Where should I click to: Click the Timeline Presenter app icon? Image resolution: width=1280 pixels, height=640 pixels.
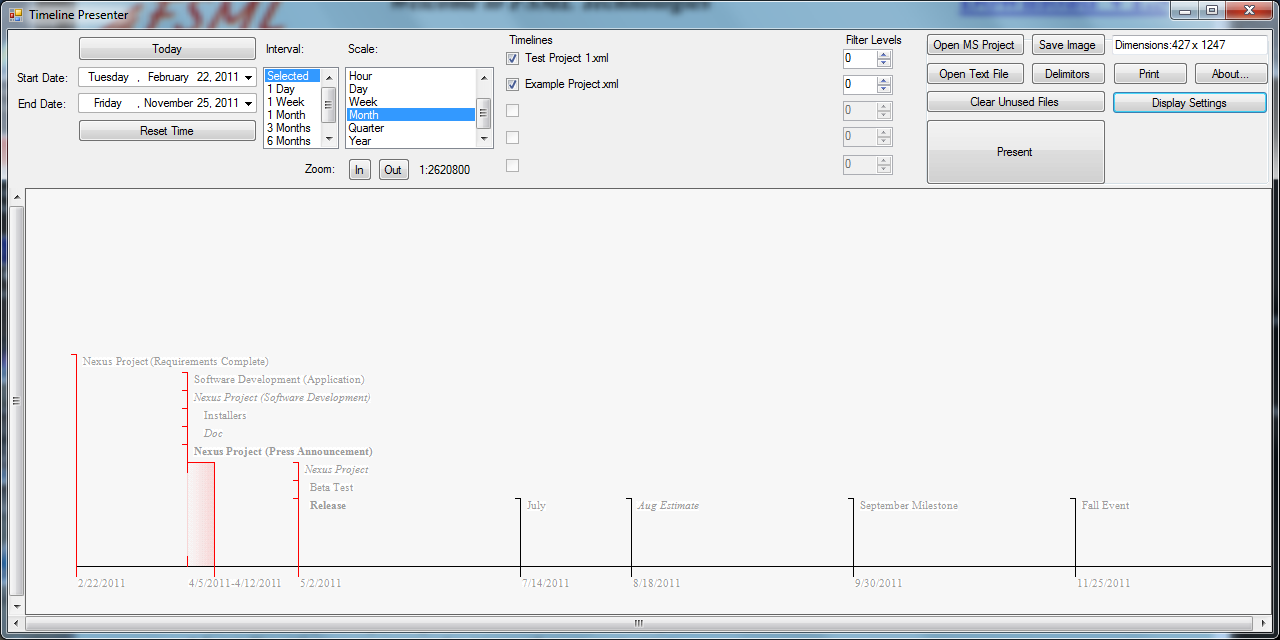point(15,14)
